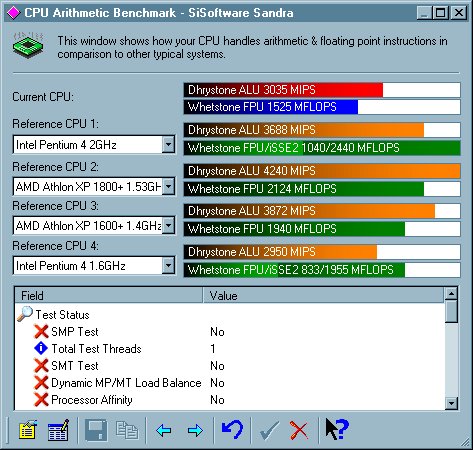Image resolution: width=473 pixels, height=450 pixels.
Task: Expand the Reference CPU 2 Athlon XP 1800+ dropdown
Action: coord(169,186)
